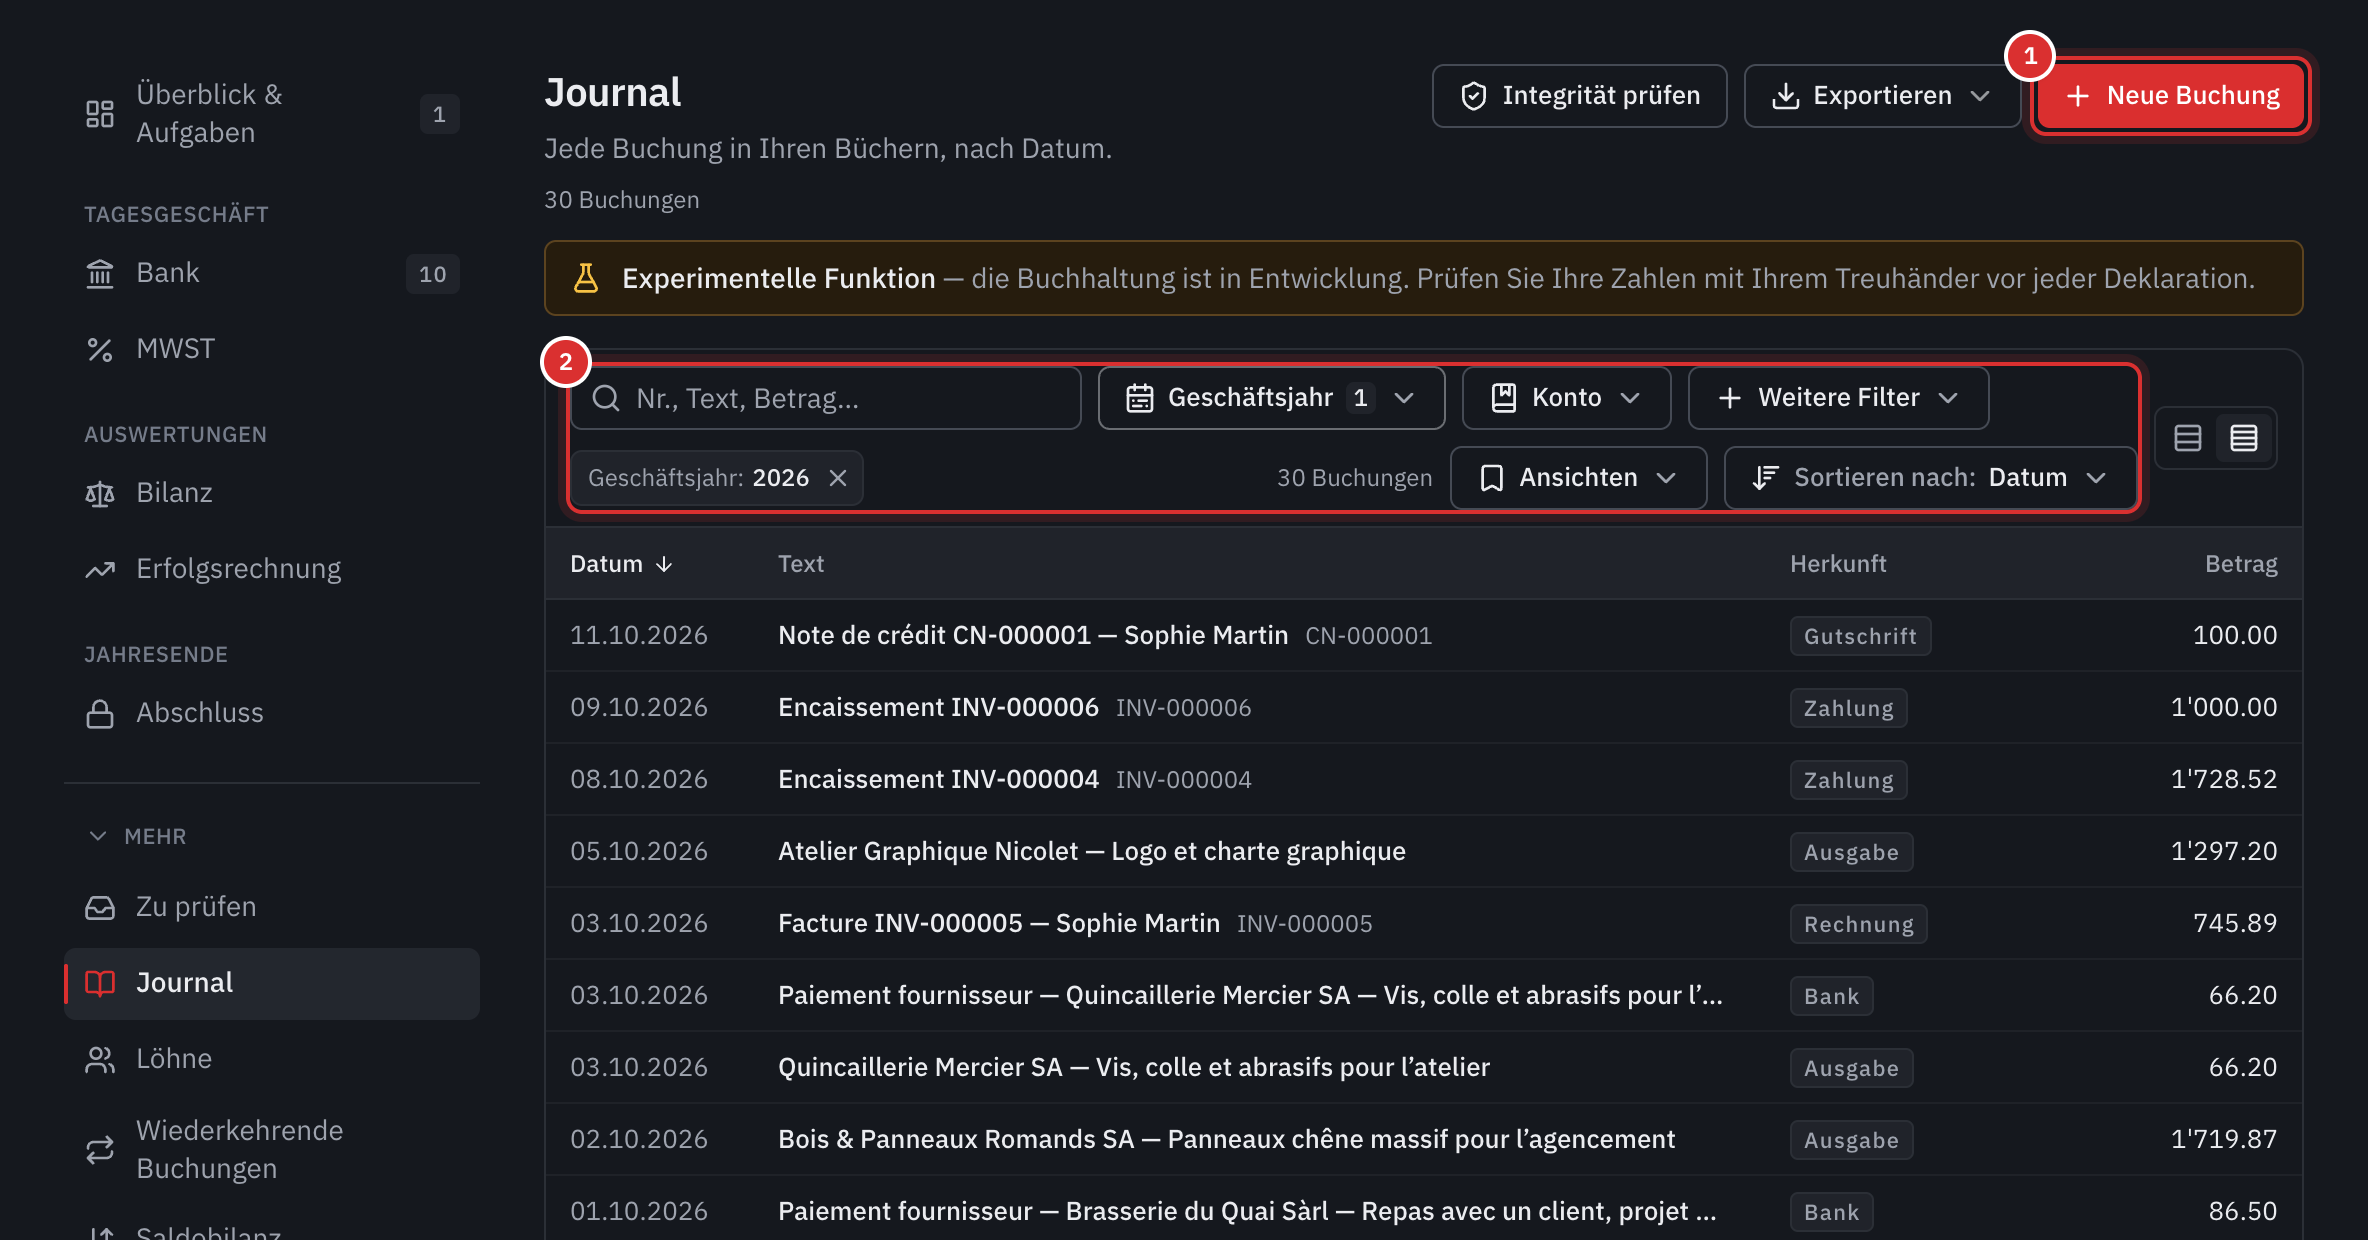
Task: Click the Neue Buchung button
Action: point(2172,96)
